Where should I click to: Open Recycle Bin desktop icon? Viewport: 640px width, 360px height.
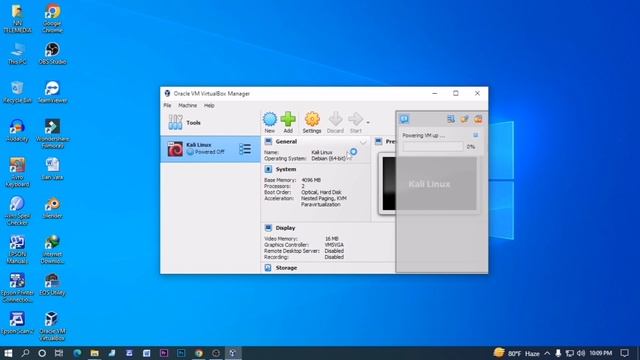coord(17,92)
